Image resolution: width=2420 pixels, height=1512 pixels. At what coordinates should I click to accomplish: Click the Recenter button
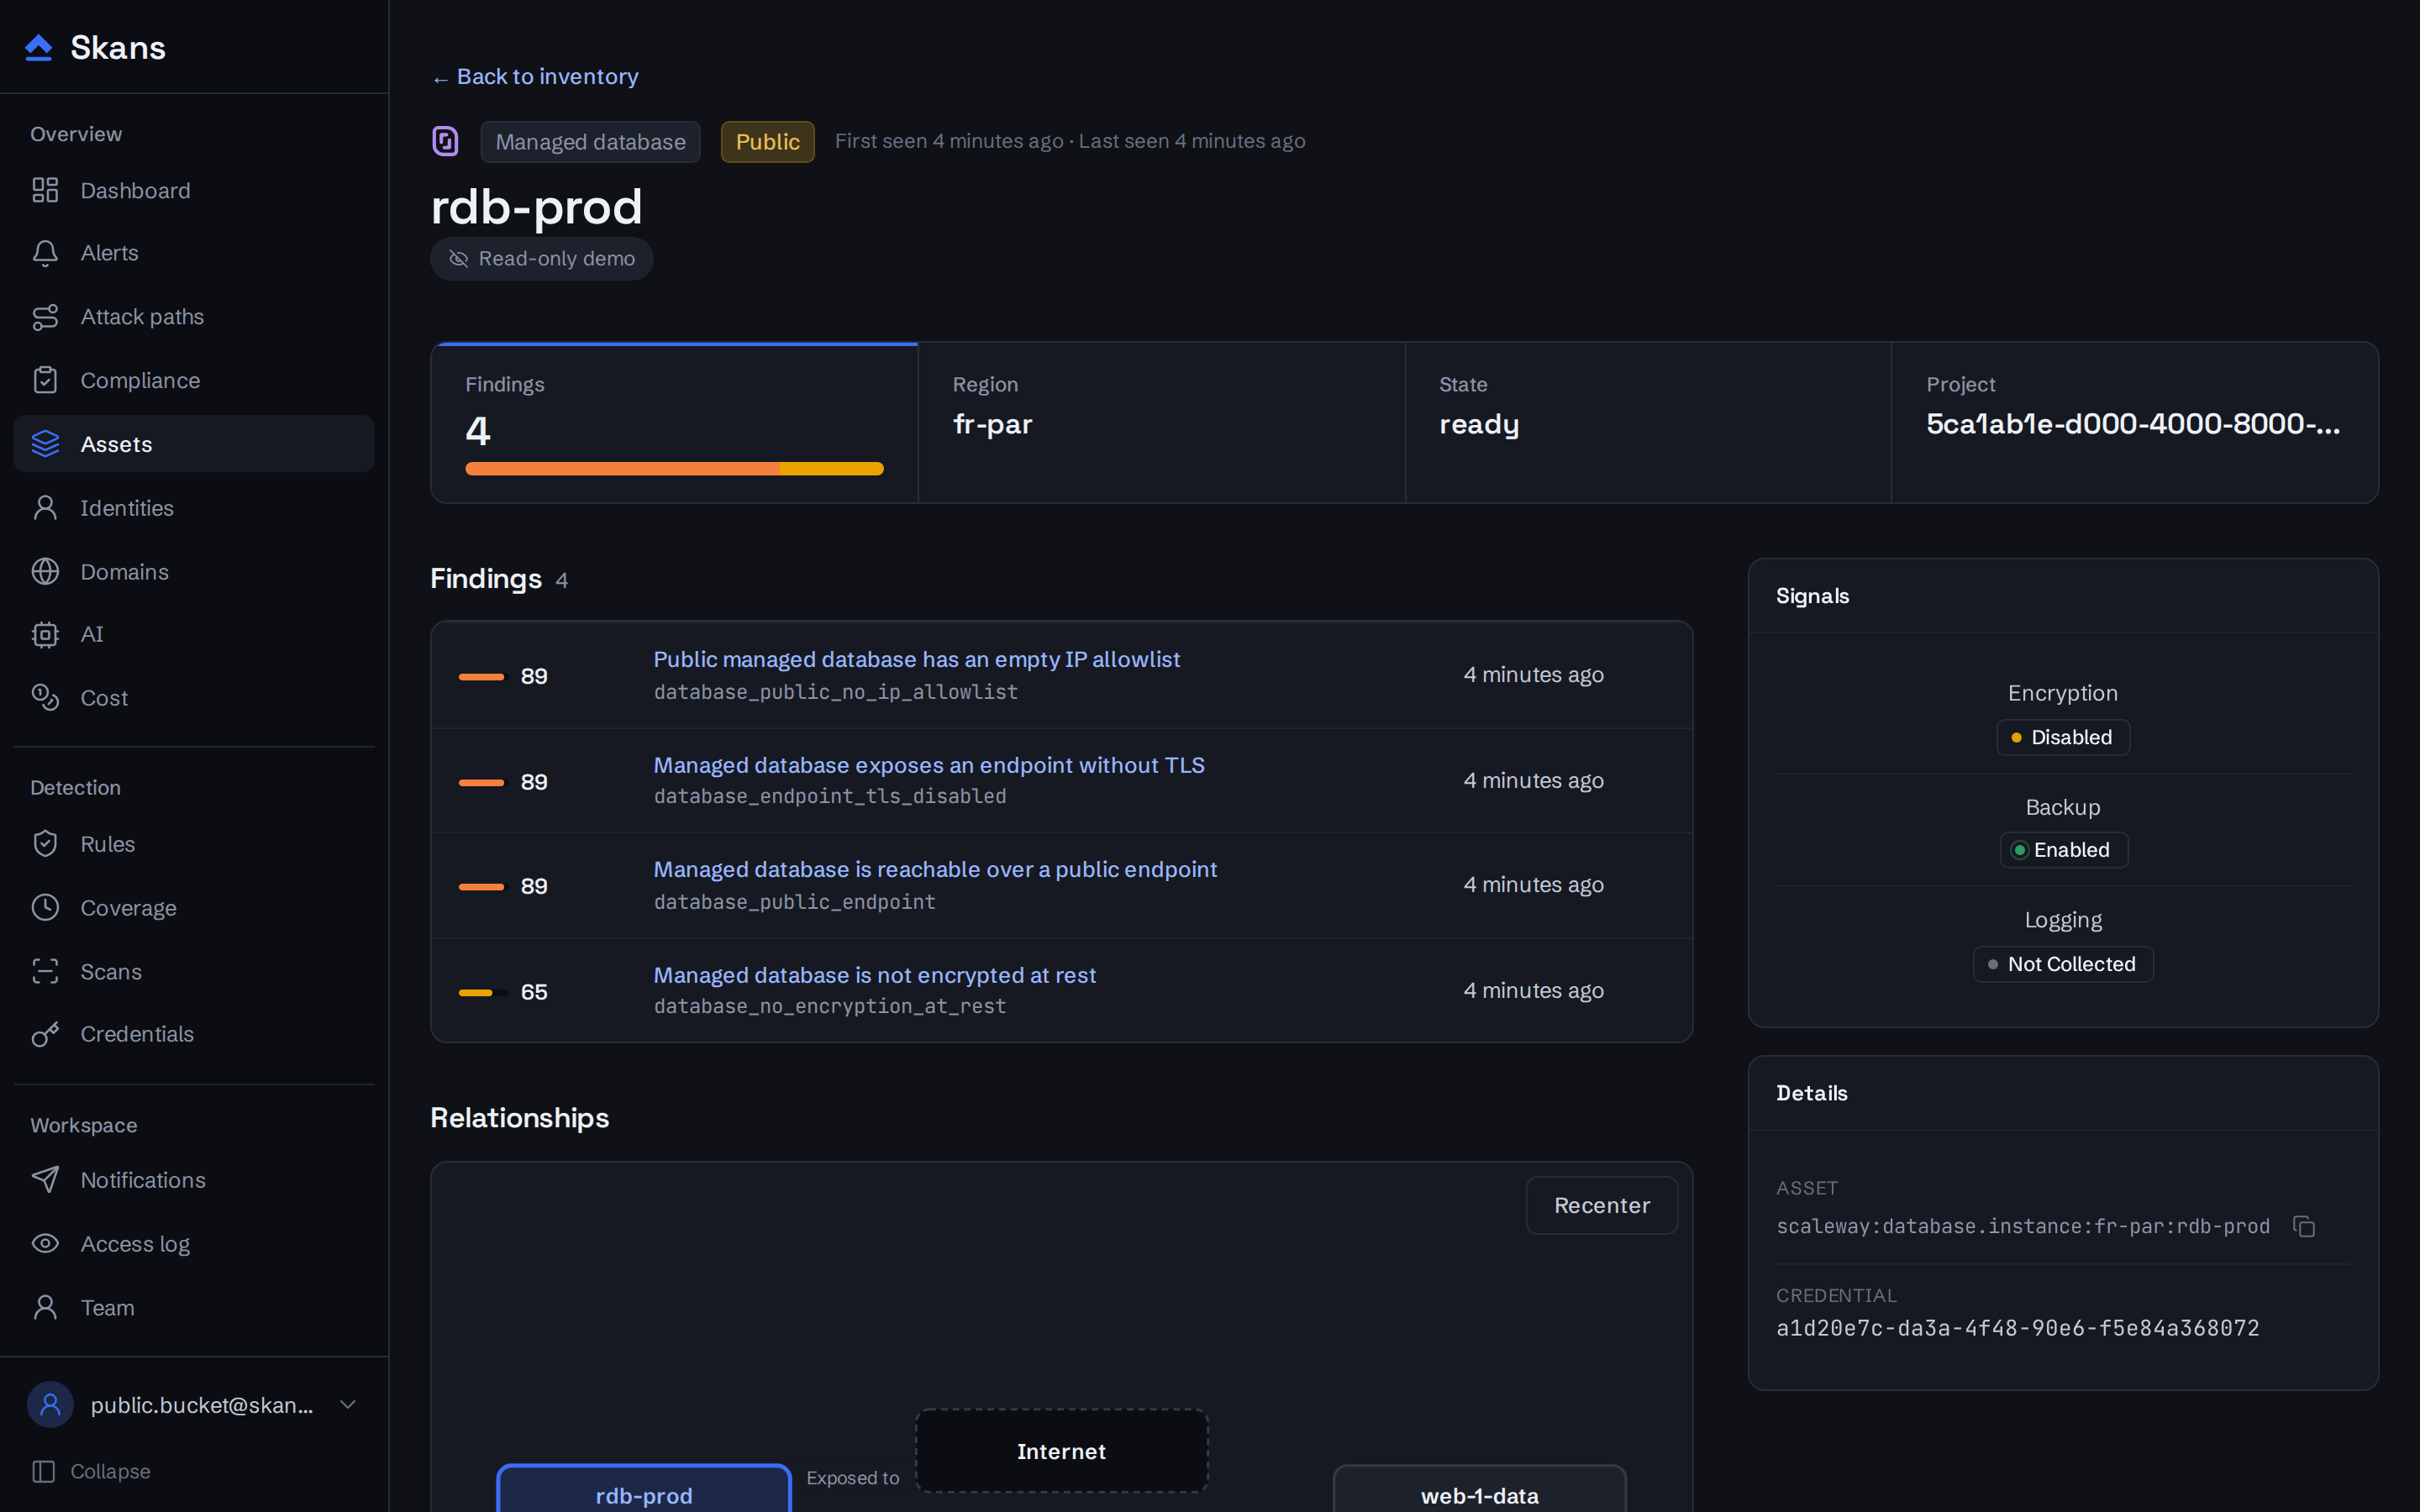click(x=1601, y=1205)
